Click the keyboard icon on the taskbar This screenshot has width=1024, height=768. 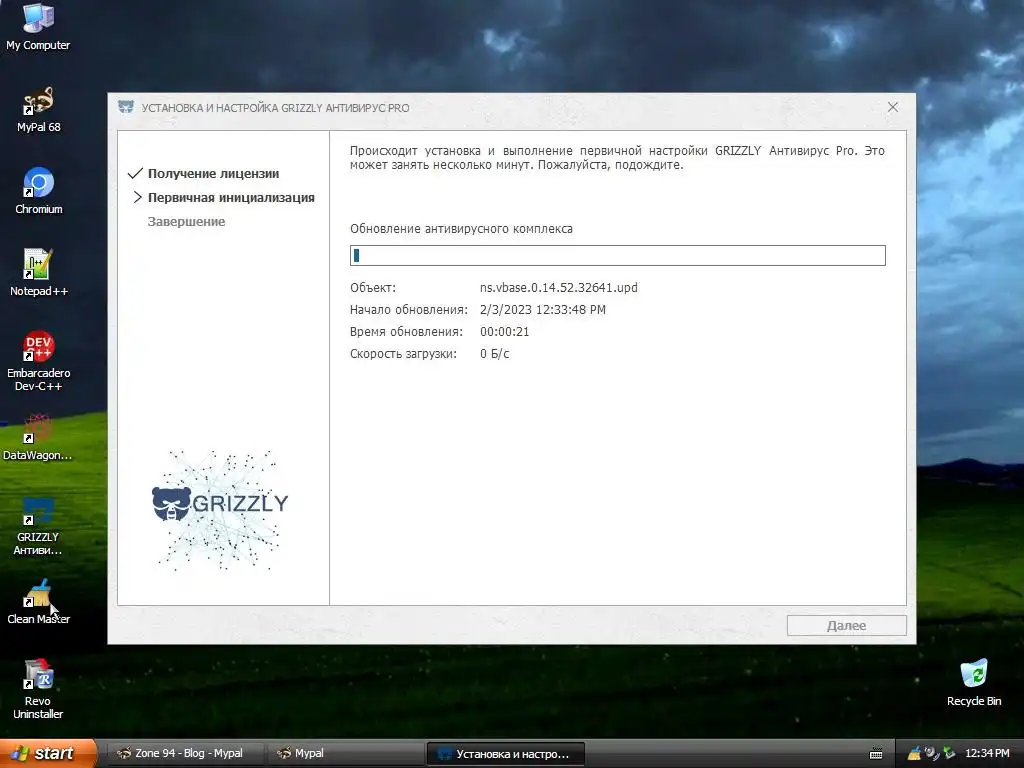click(876, 754)
